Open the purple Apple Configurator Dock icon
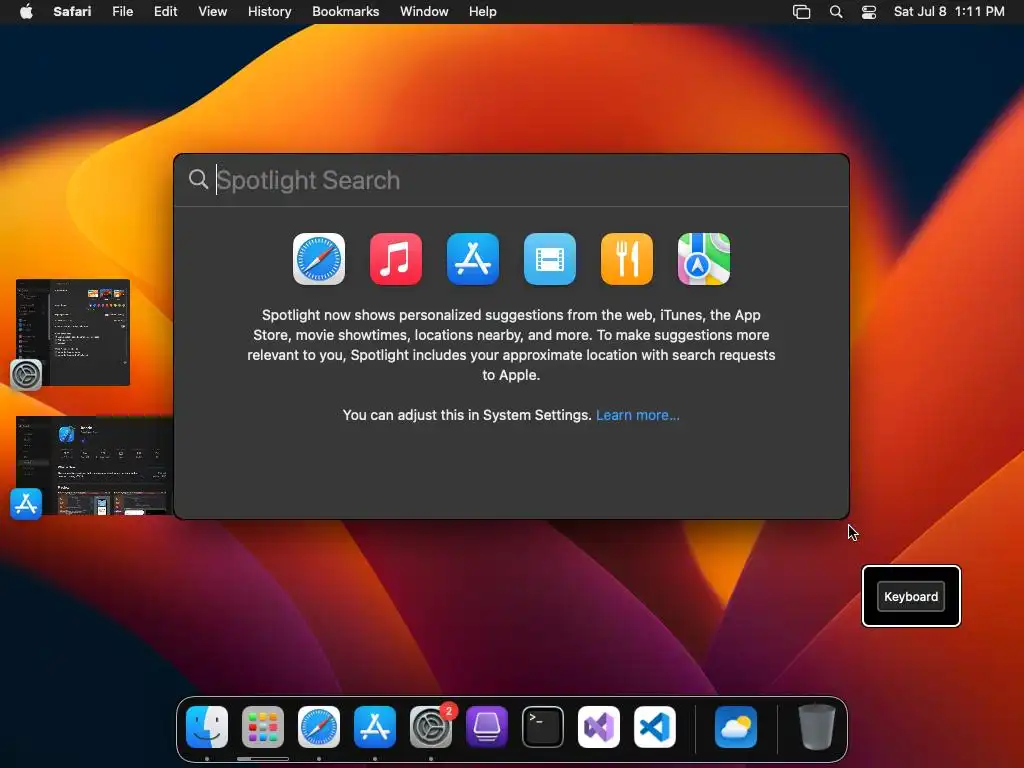The height and width of the screenshot is (768, 1024). [x=487, y=727]
